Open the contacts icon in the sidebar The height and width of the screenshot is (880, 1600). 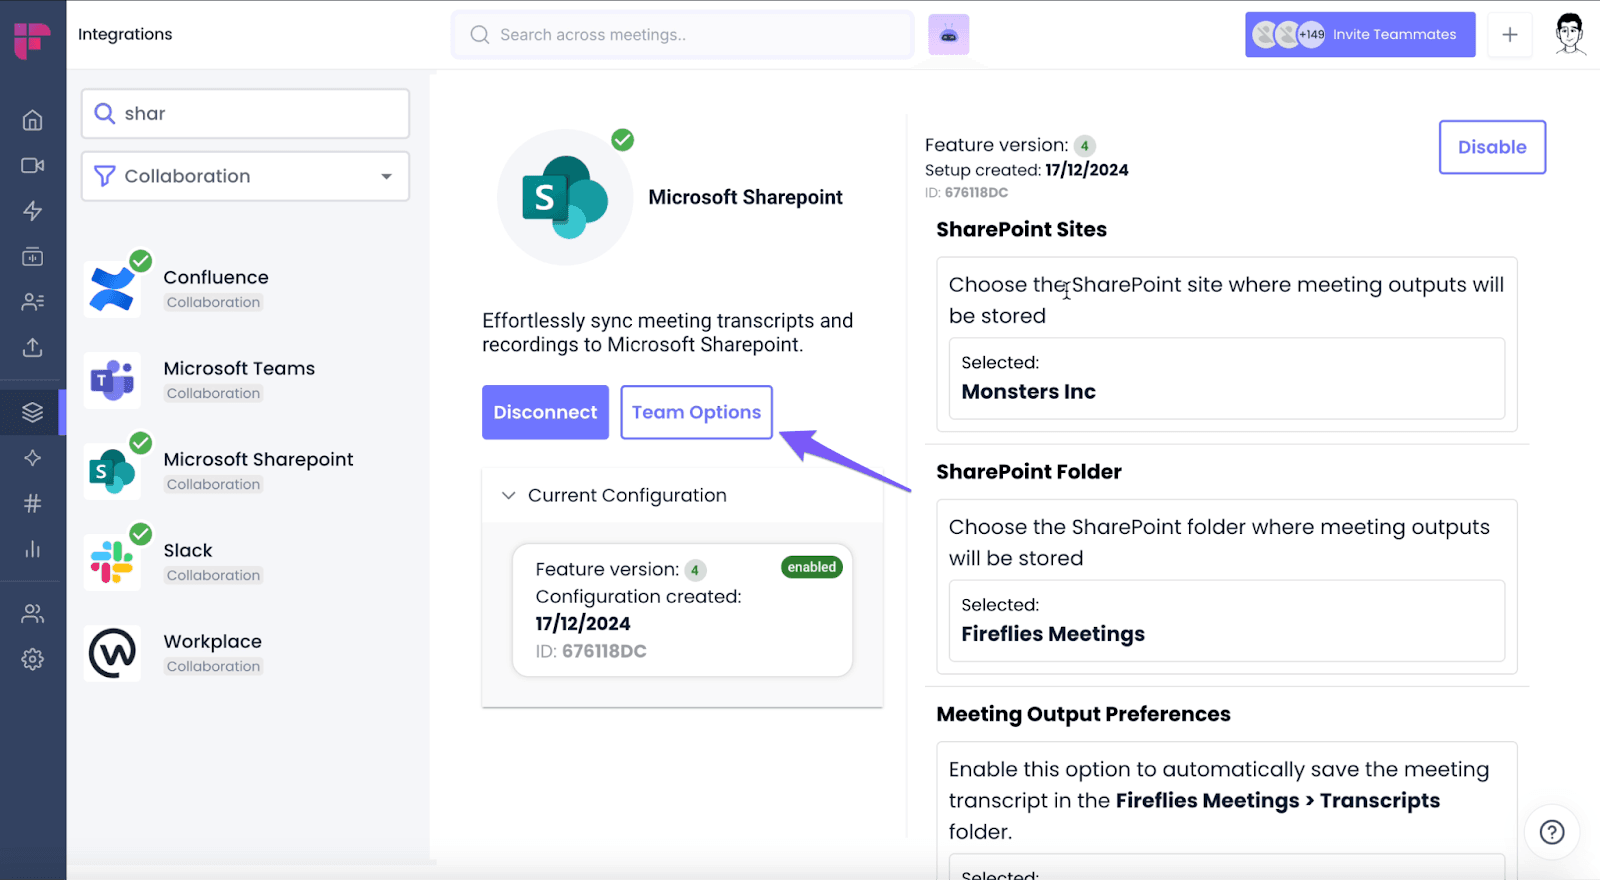coord(33,302)
